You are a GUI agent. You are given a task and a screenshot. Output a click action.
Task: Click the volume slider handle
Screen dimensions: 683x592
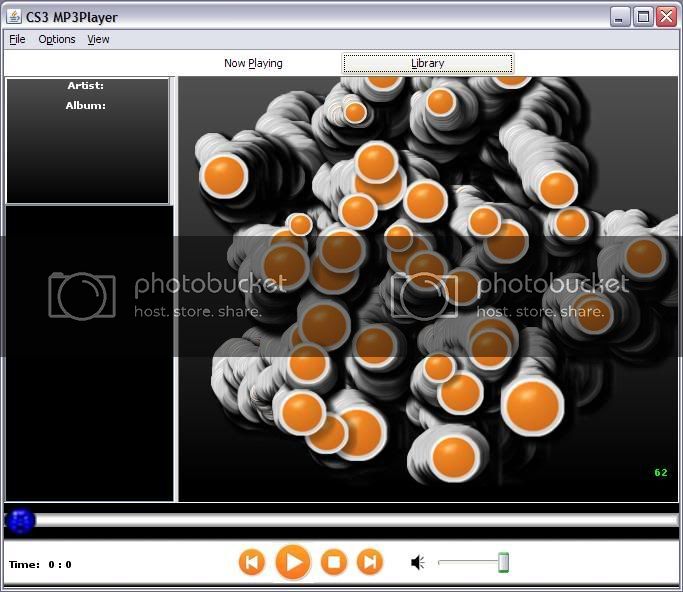[x=504, y=562]
